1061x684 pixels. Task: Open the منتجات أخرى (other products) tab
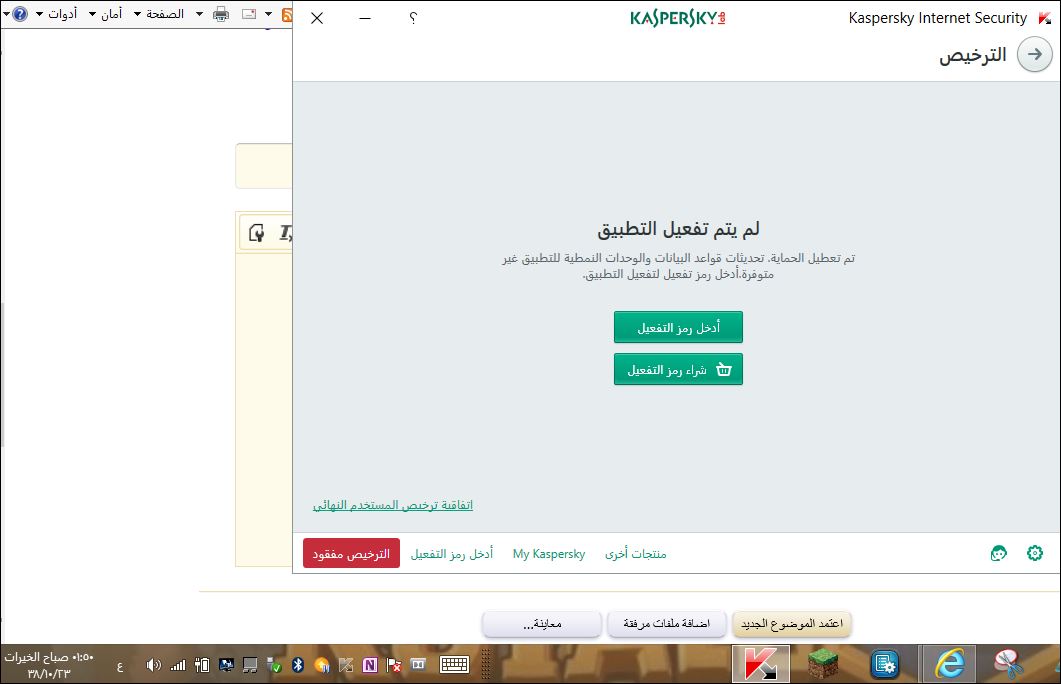(635, 554)
